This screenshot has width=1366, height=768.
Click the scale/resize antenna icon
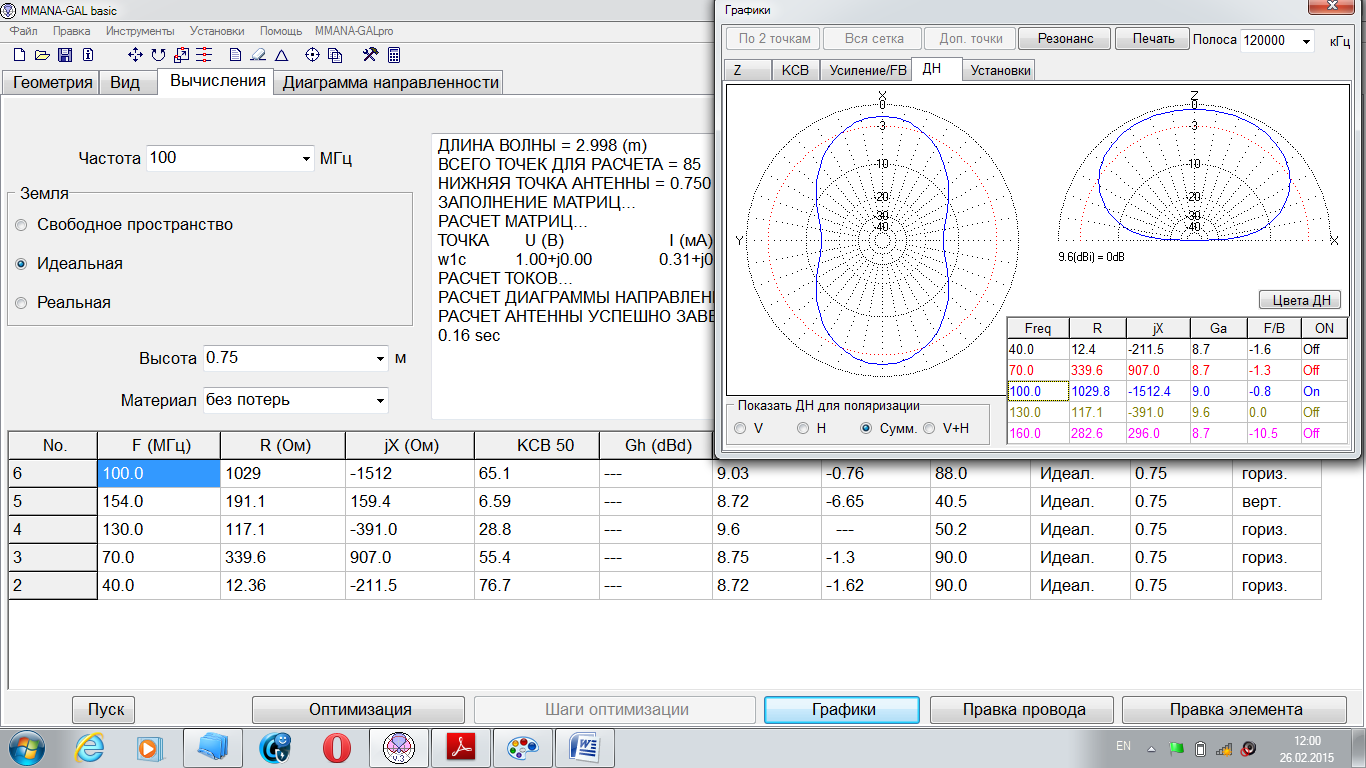[182, 55]
